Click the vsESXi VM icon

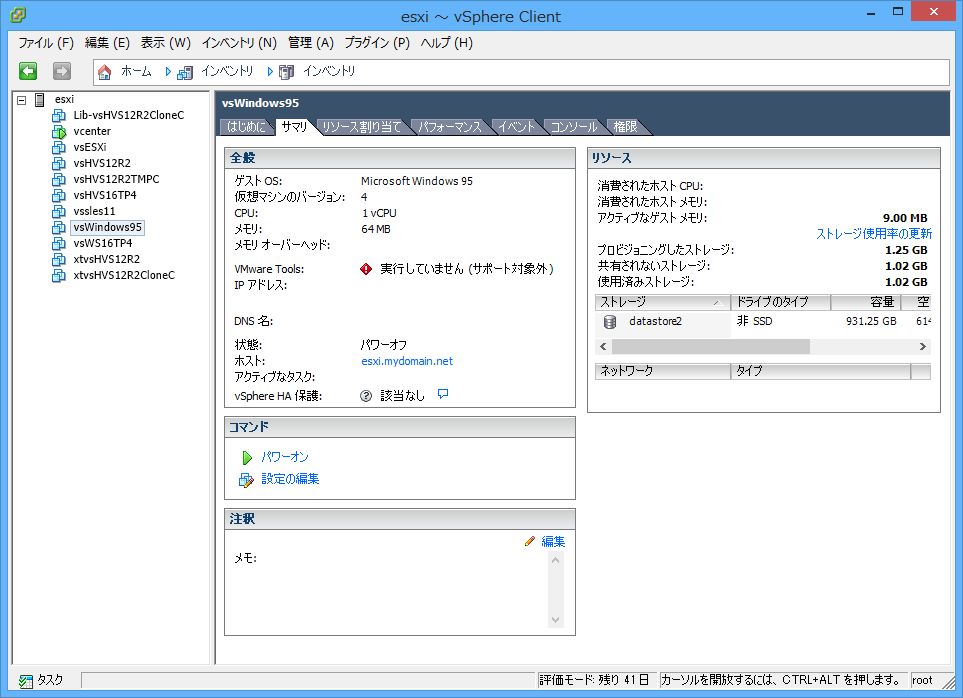pyautogui.click(x=59, y=147)
